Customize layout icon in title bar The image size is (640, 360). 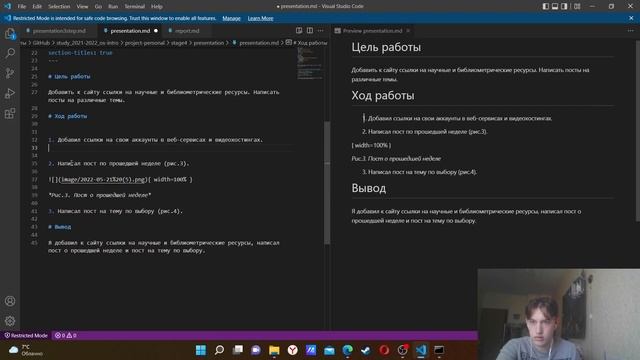pyautogui.click(x=577, y=6)
